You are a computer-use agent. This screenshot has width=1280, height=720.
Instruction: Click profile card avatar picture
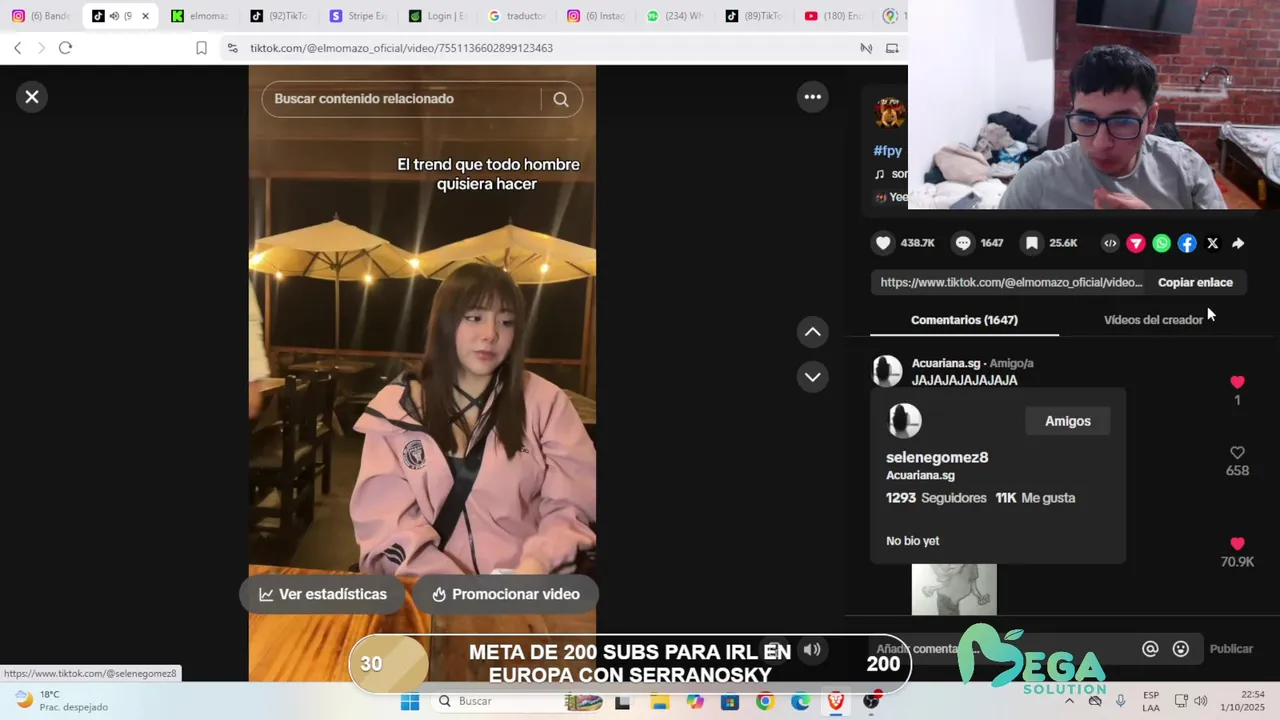coord(905,421)
